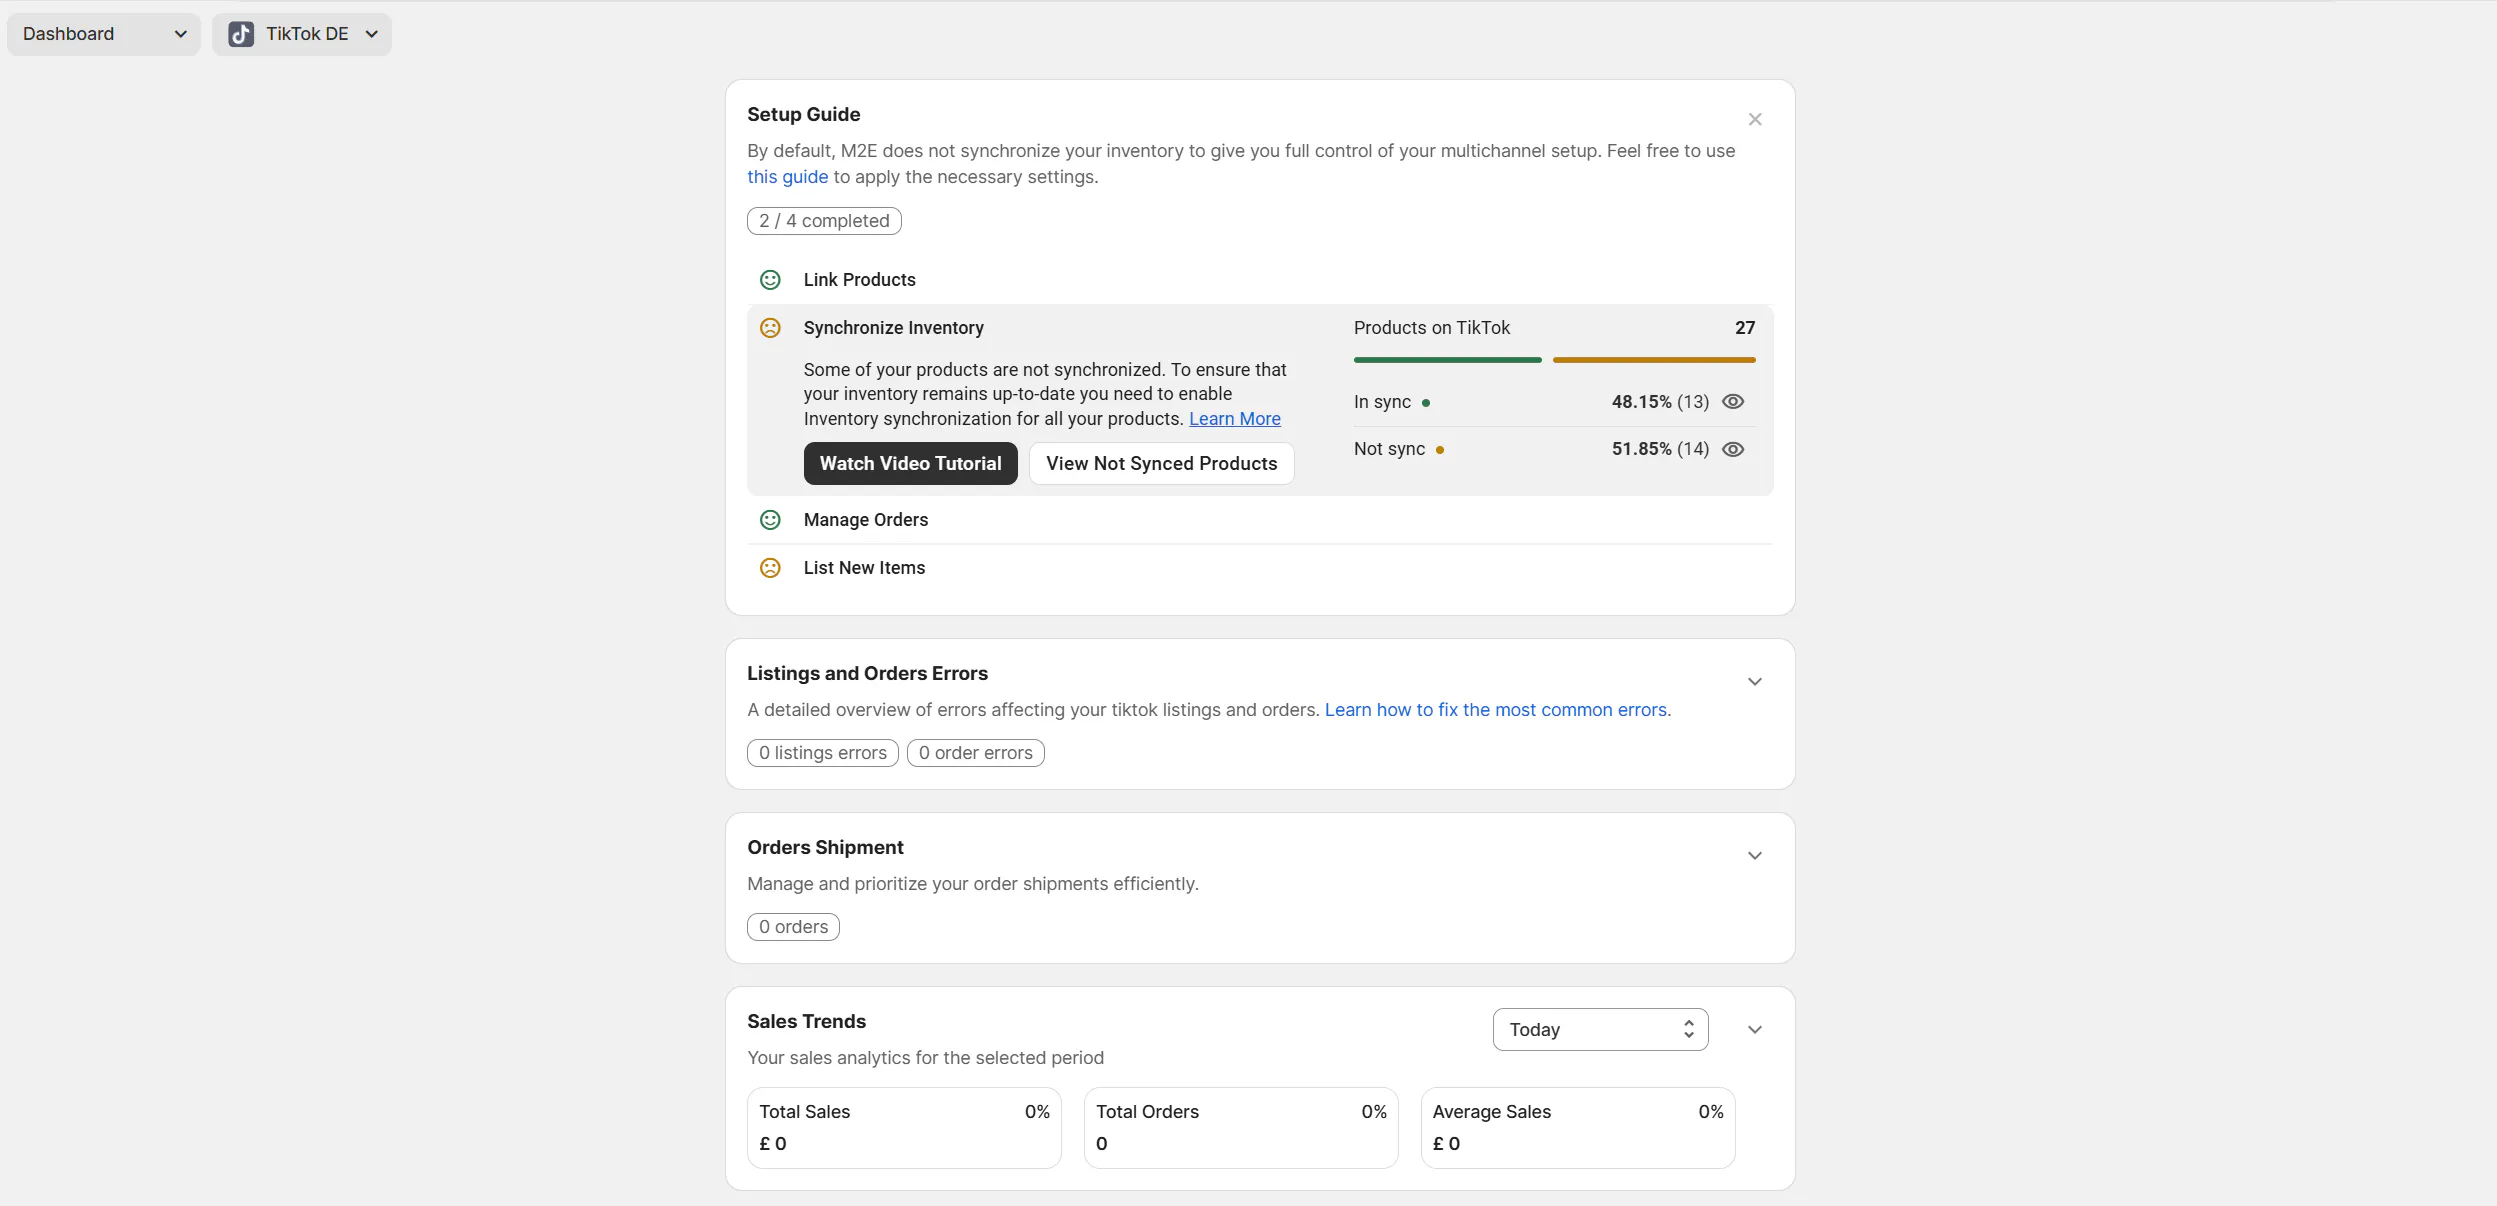
Task: Click the Orders Shipment heading
Action: click(x=825, y=847)
